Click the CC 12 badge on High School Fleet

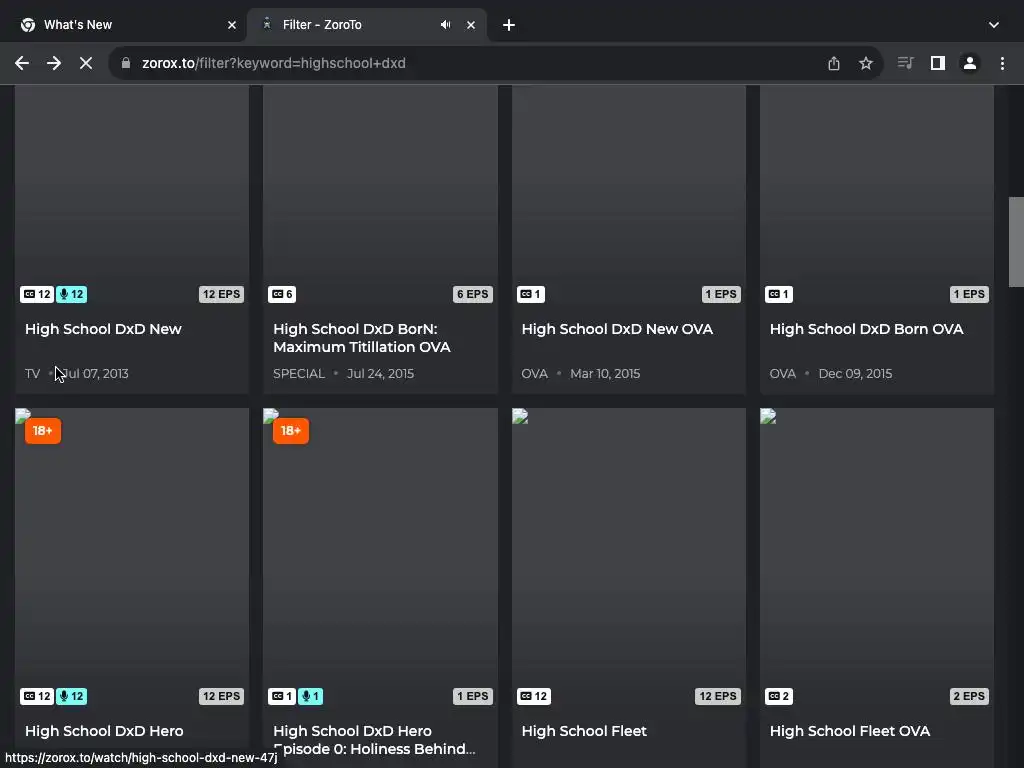tap(534, 696)
